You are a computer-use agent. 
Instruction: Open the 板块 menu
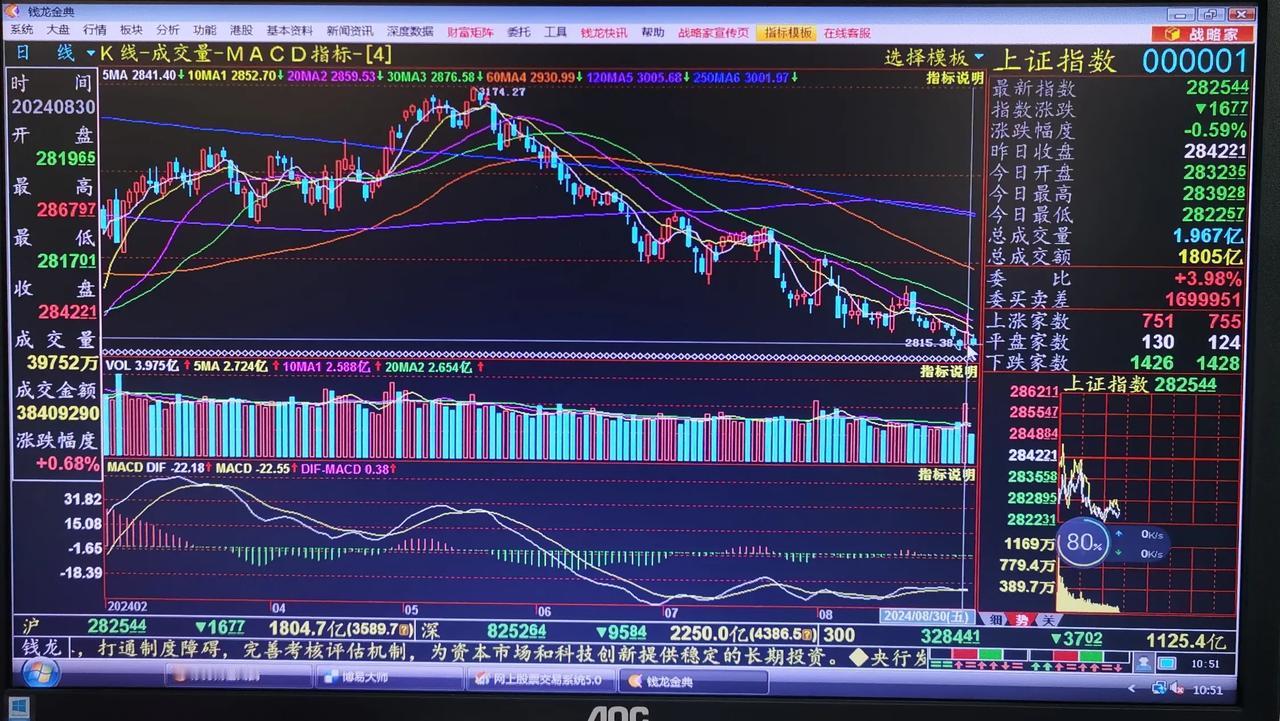[131, 32]
